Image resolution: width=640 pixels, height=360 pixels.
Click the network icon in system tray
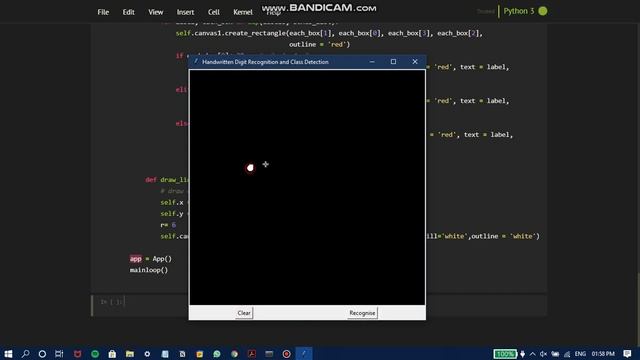[x=567, y=354]
